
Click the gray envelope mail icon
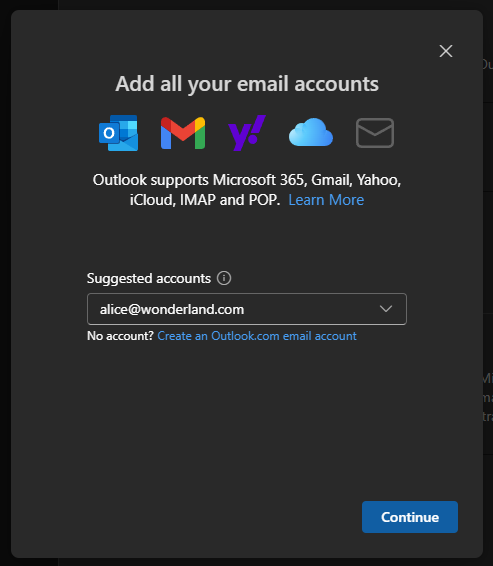[x=375, y=133]
